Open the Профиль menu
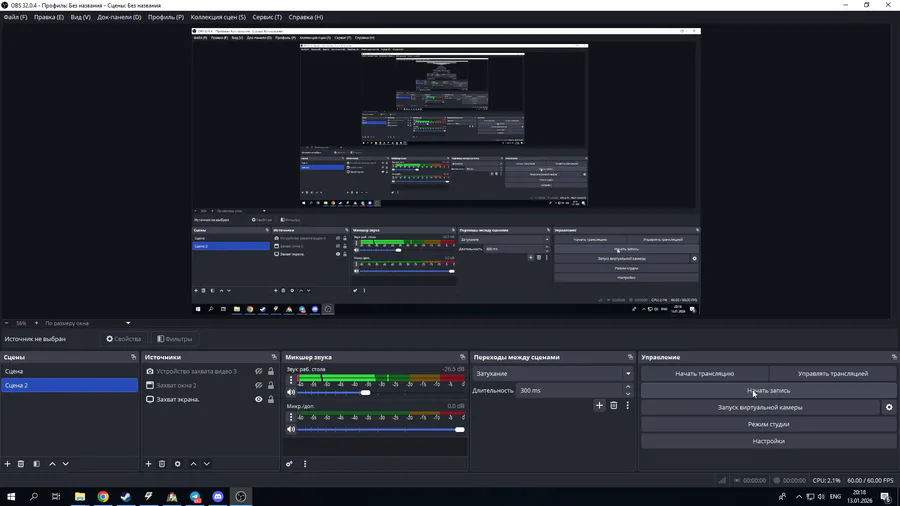 click(x=166, y=17)
